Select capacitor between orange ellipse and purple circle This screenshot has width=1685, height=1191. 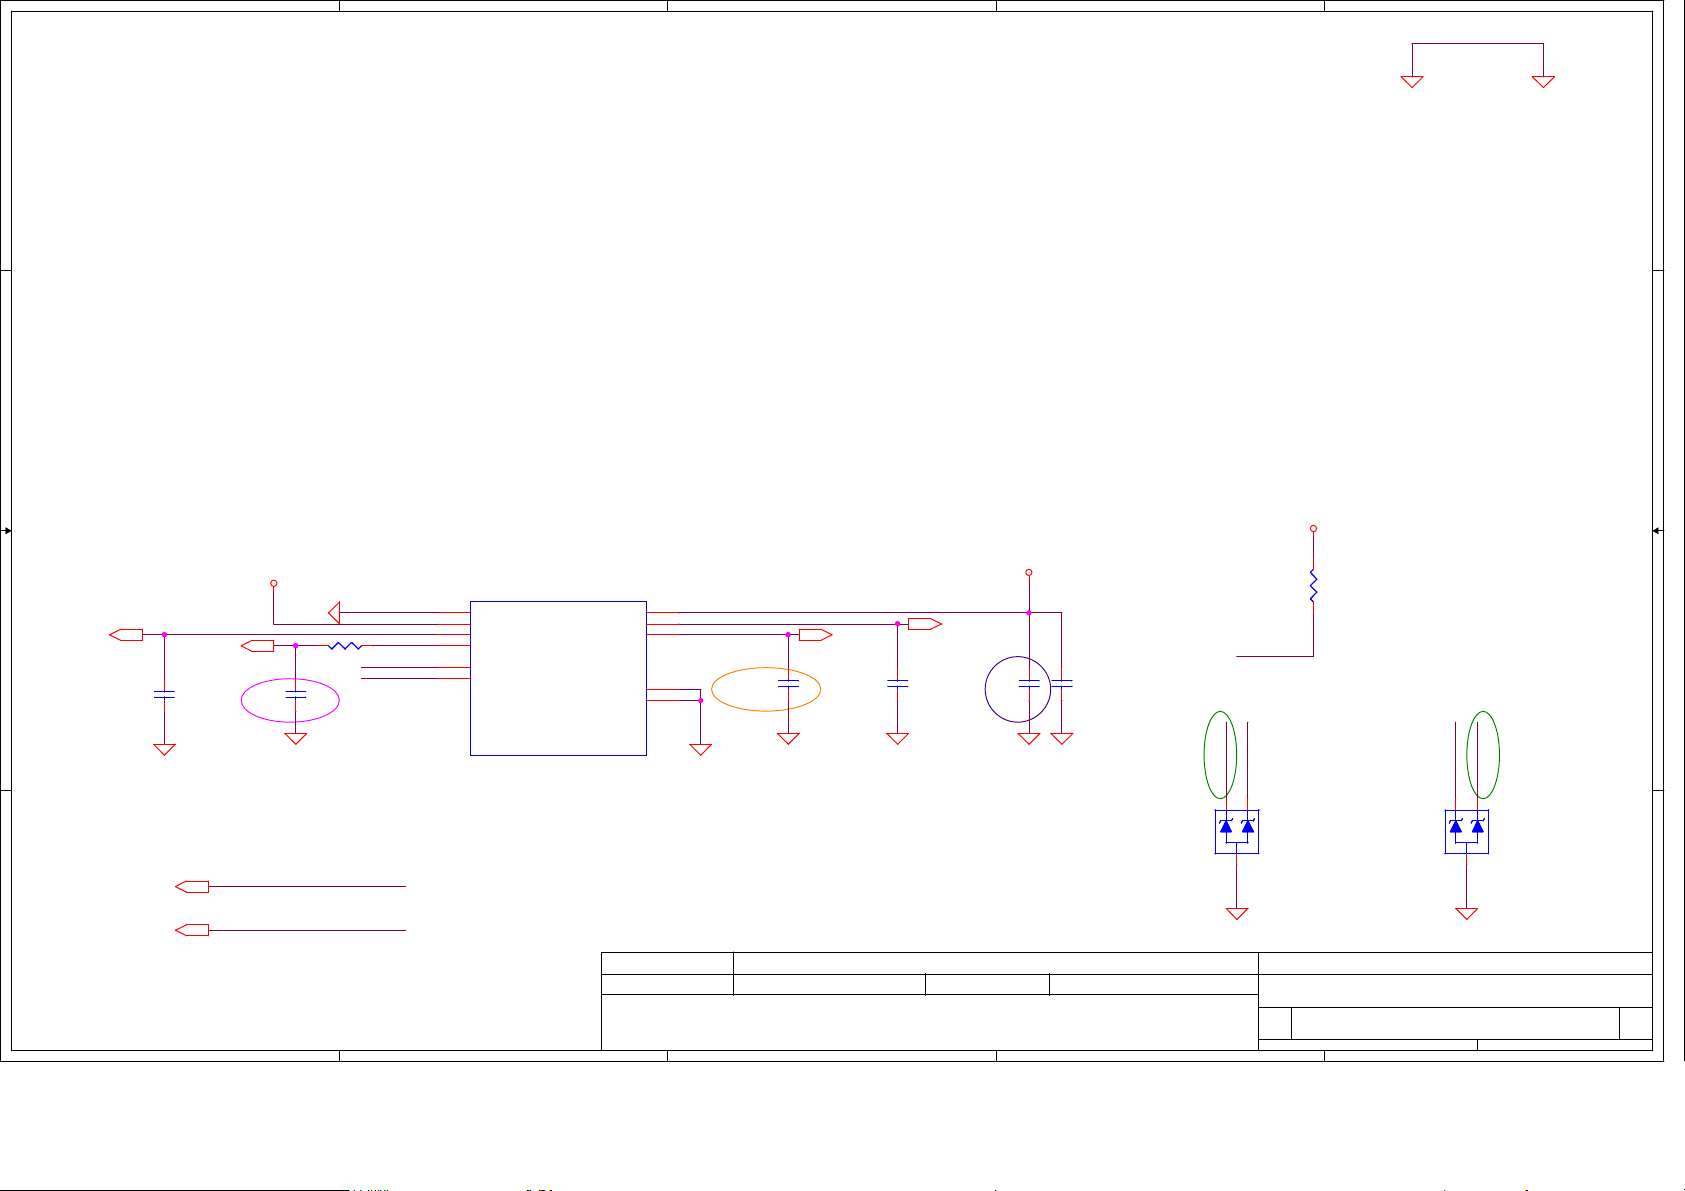(x=897, y=684)
